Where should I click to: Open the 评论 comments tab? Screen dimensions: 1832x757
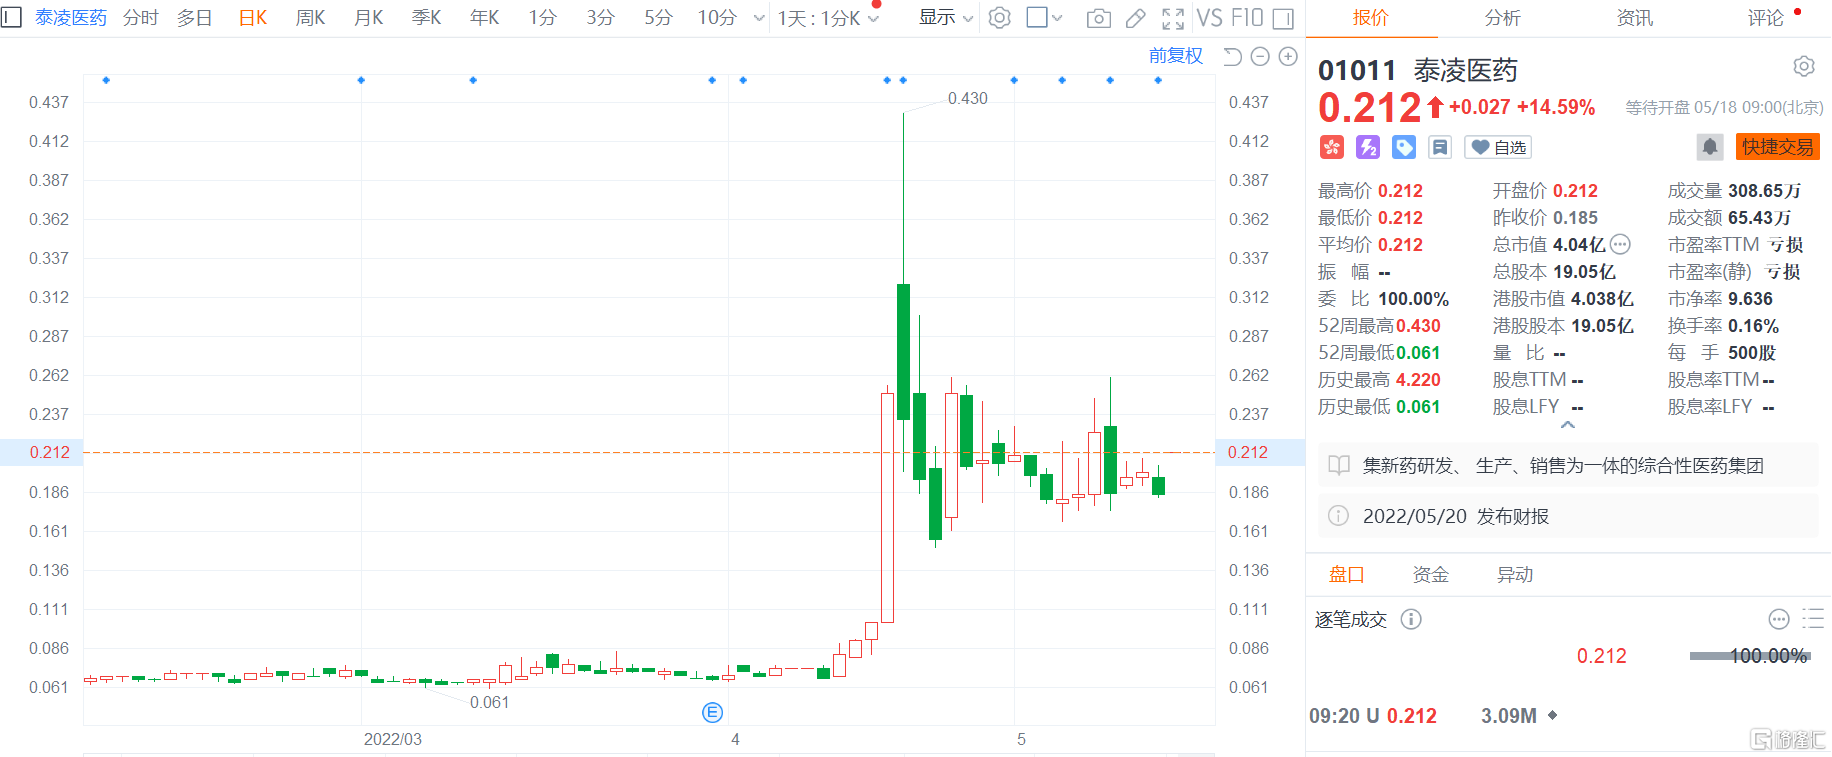(x=1766, y=18)
